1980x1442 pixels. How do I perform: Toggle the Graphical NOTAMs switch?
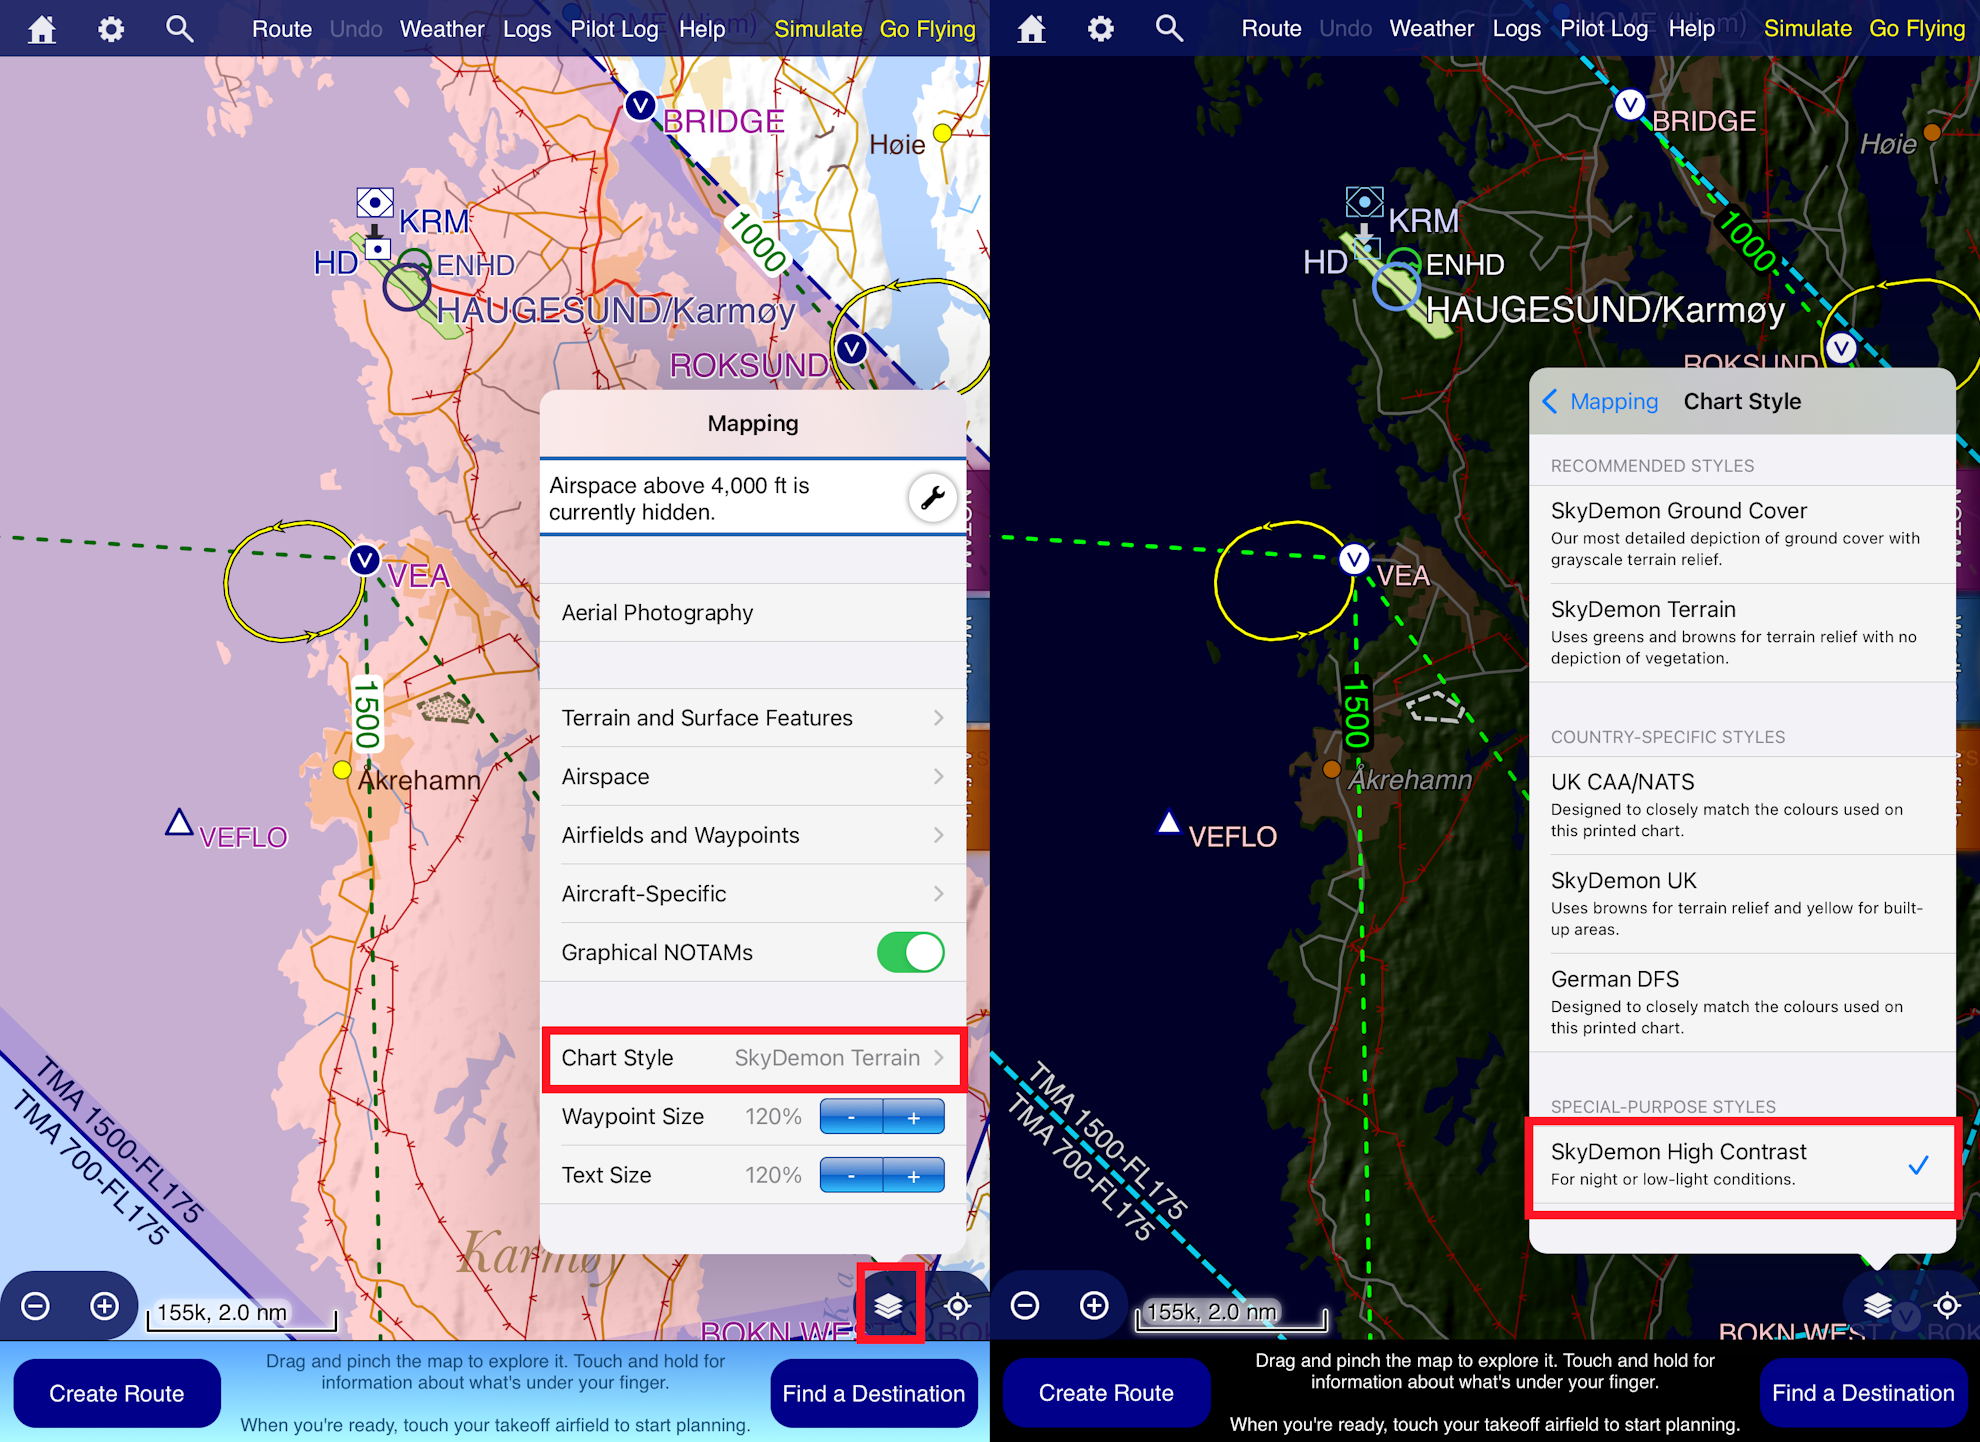[x=910, y=952]
